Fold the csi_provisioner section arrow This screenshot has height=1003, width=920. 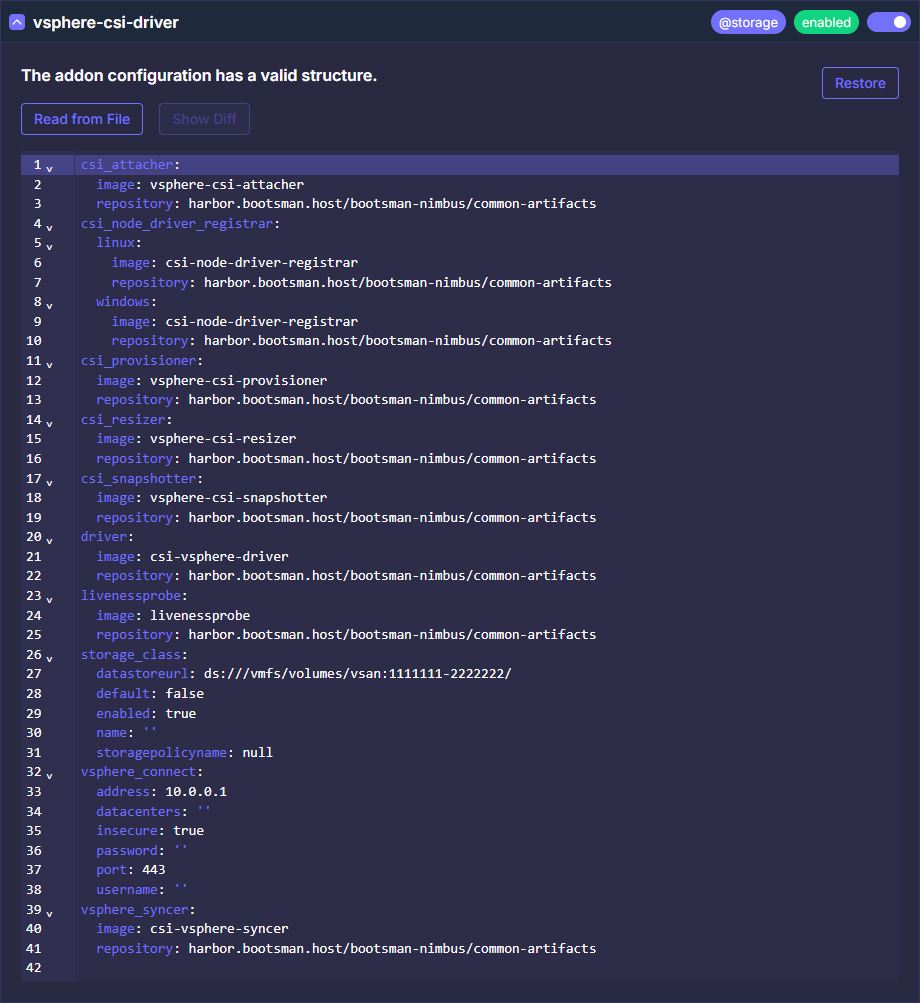click(50, 363)
